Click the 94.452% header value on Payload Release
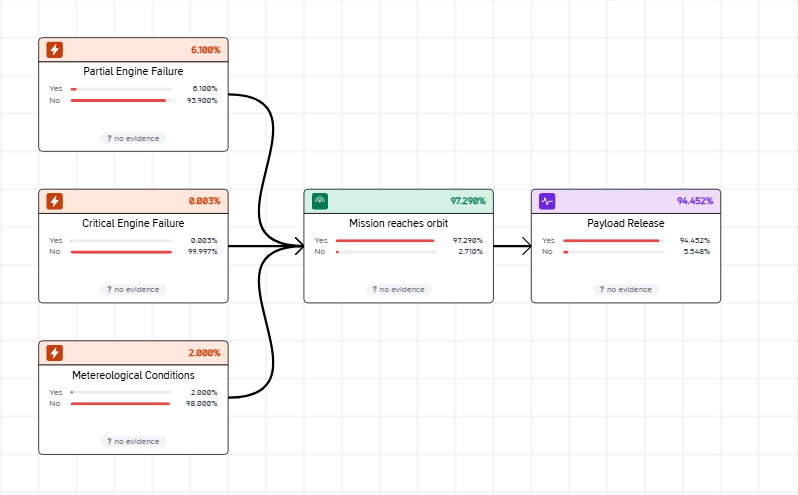Image resolution: width=798 pixels, height=495 pixels. (695, 201)
